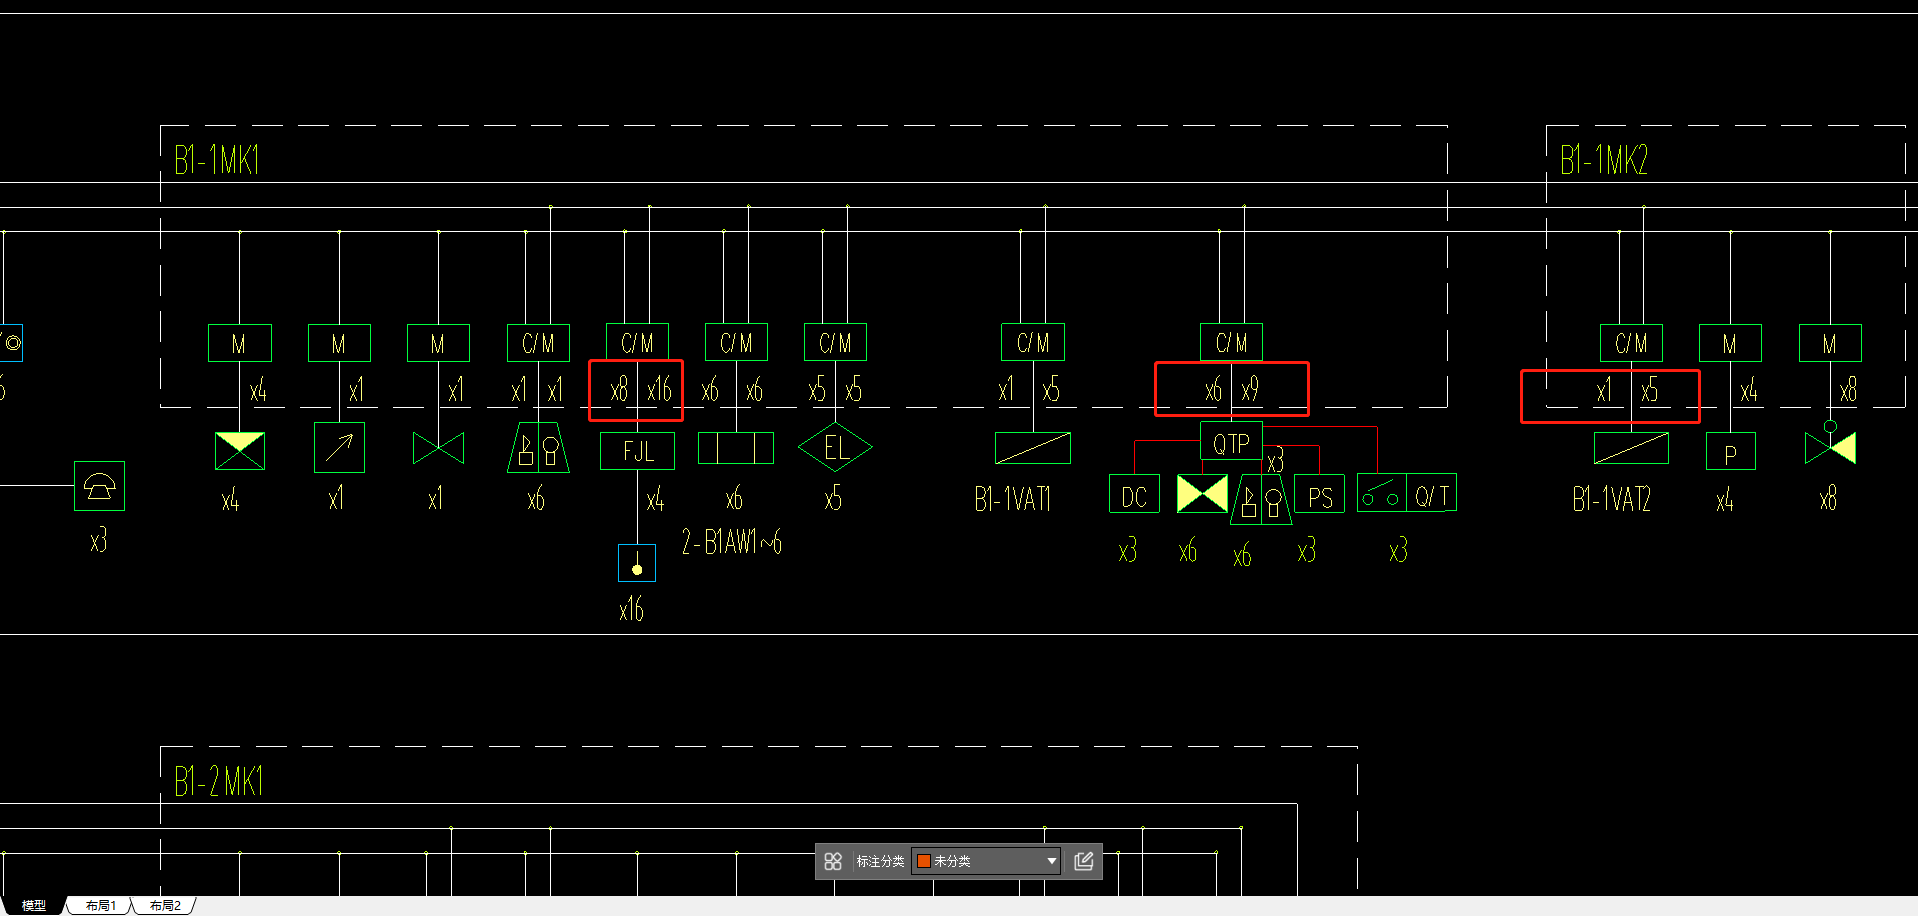Select the C/M box above B1-1VAT1 symbol
1918x916 pixels.
(1033, 343)
